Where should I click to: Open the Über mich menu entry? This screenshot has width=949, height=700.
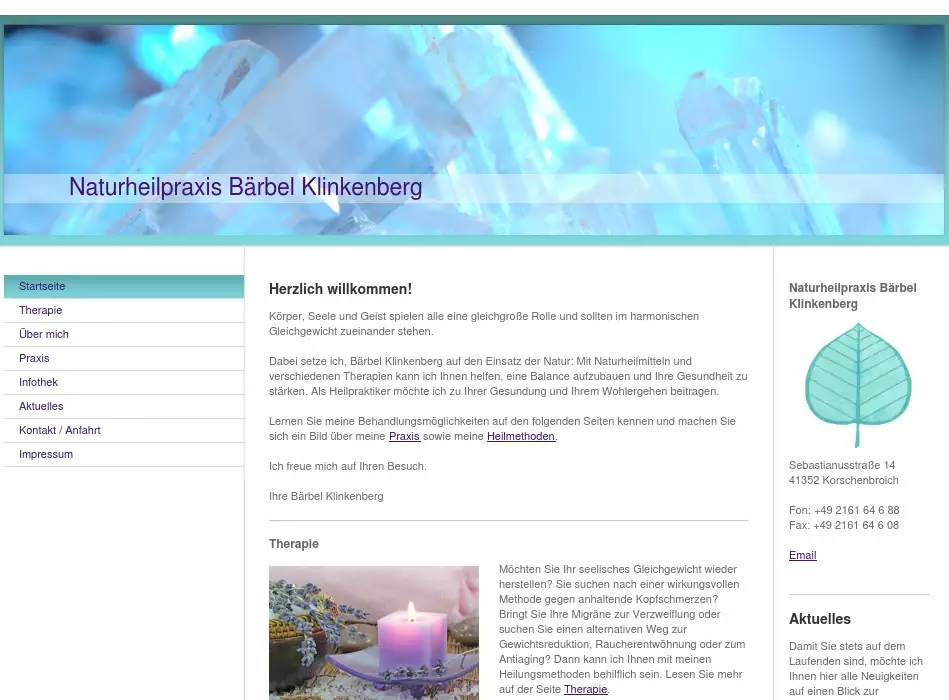click(x=44, y=334)
